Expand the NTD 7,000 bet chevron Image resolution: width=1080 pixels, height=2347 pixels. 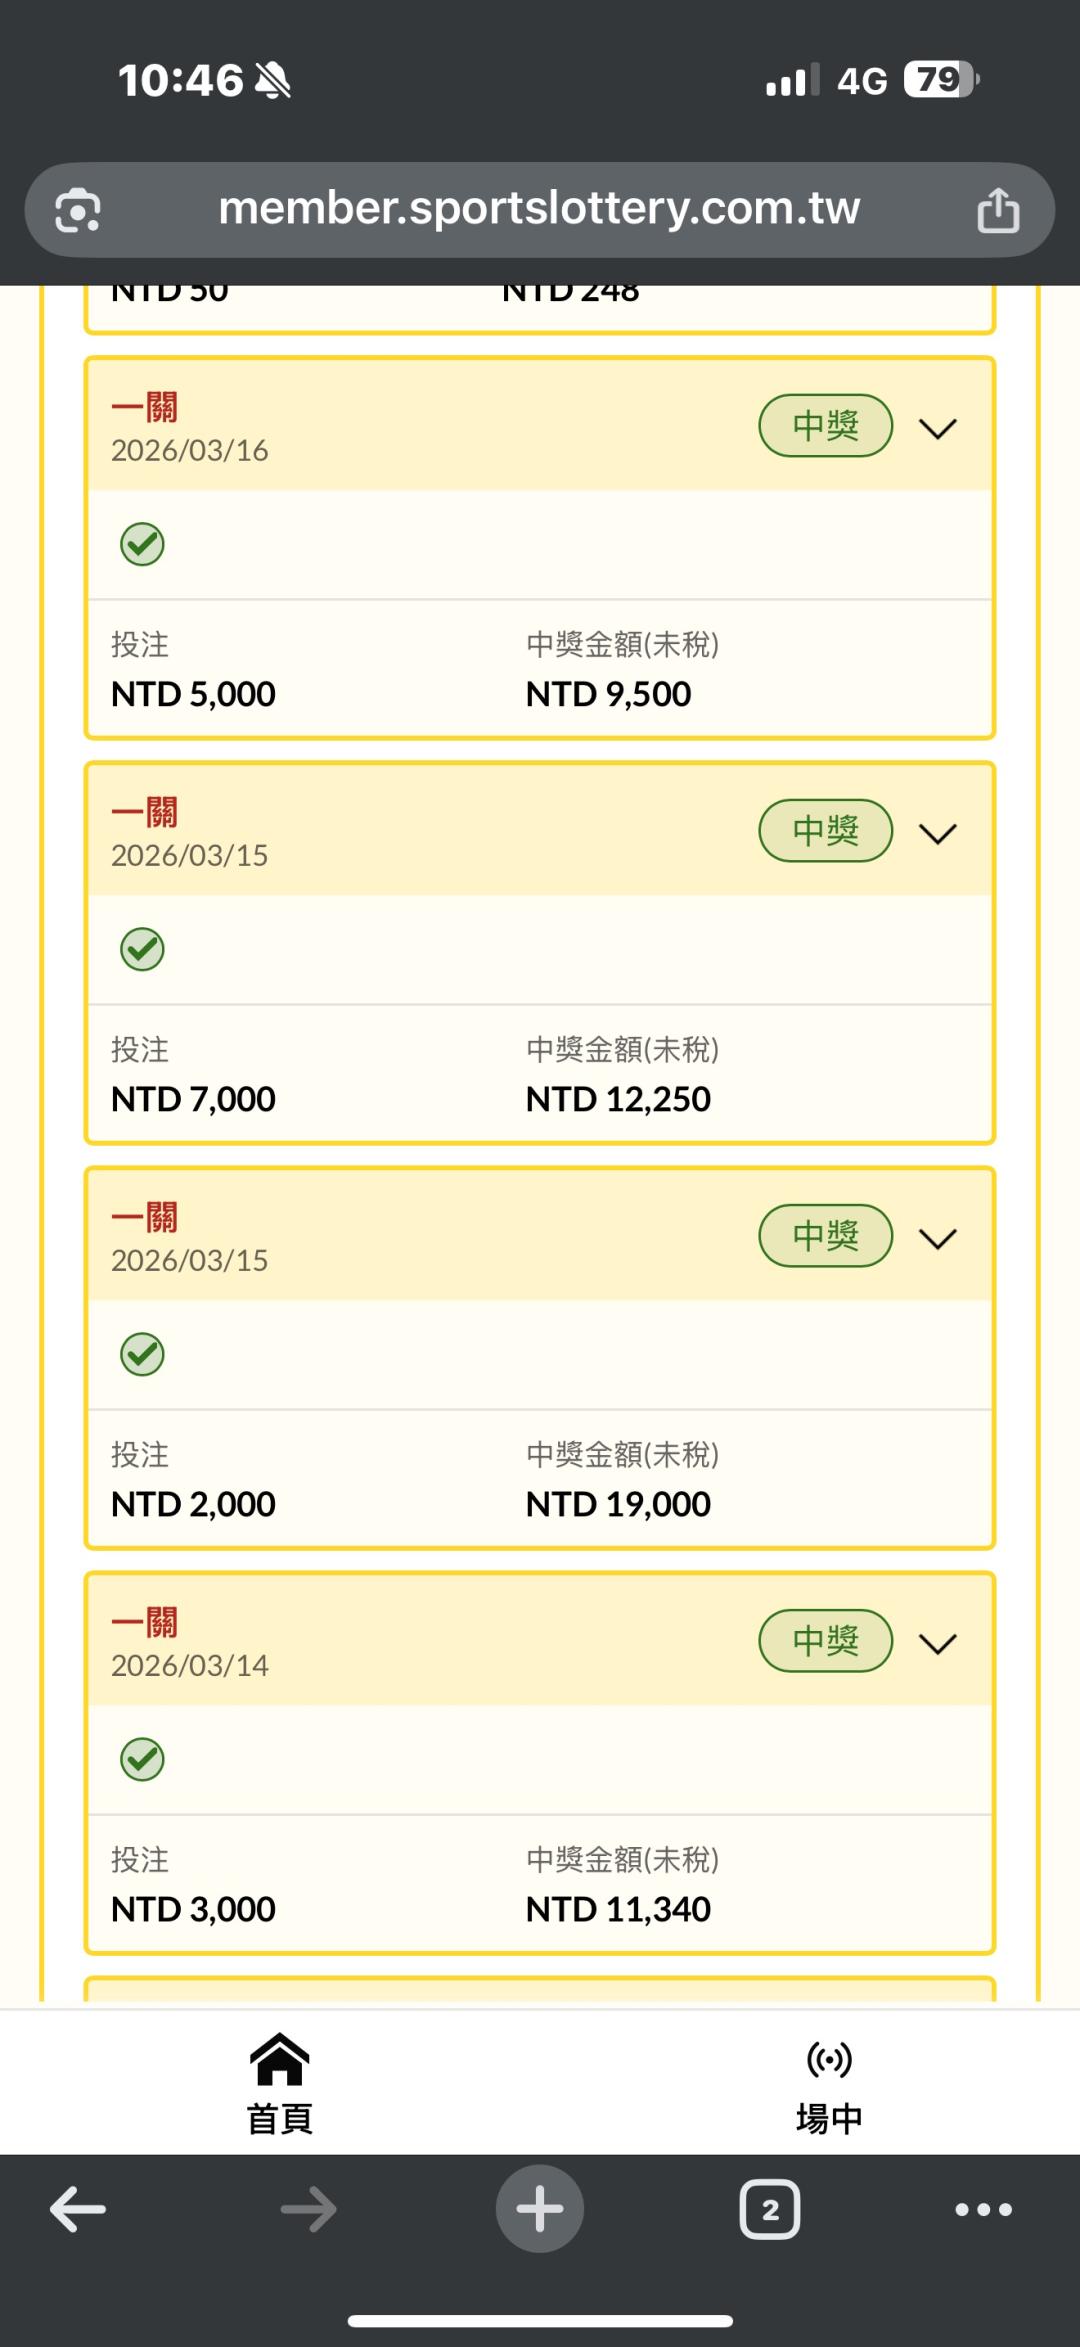[937, 833]
